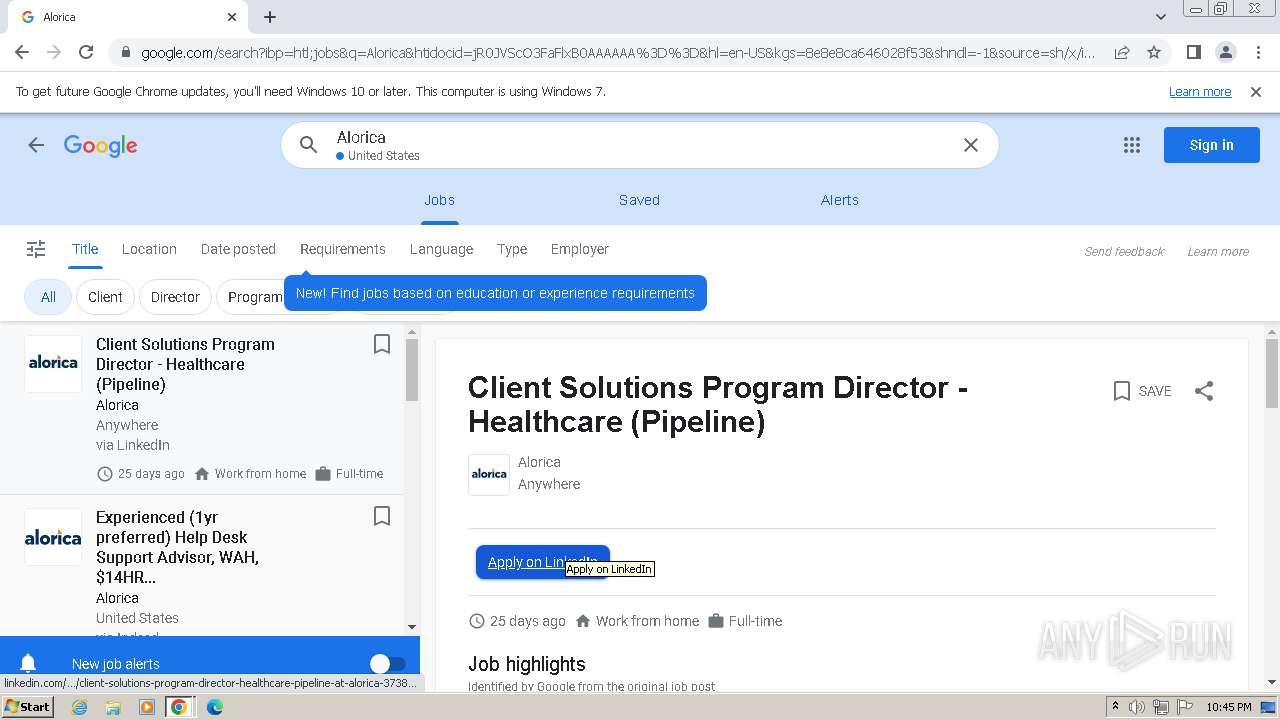The width and height of the screenshot is (1280, 720).
Task: Click the search magnifier icon
Action: pyautogui.click(x=309, y=145)
